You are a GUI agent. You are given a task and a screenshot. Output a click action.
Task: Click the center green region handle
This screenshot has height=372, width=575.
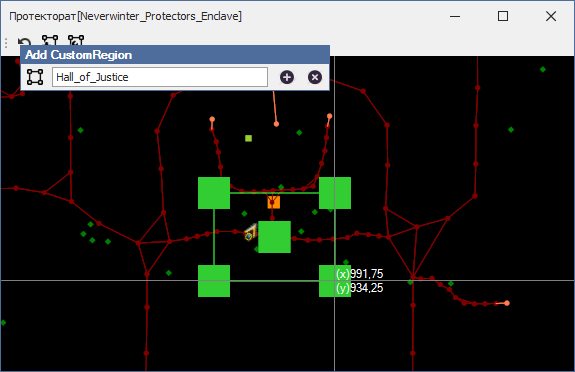tap(274, 237)
